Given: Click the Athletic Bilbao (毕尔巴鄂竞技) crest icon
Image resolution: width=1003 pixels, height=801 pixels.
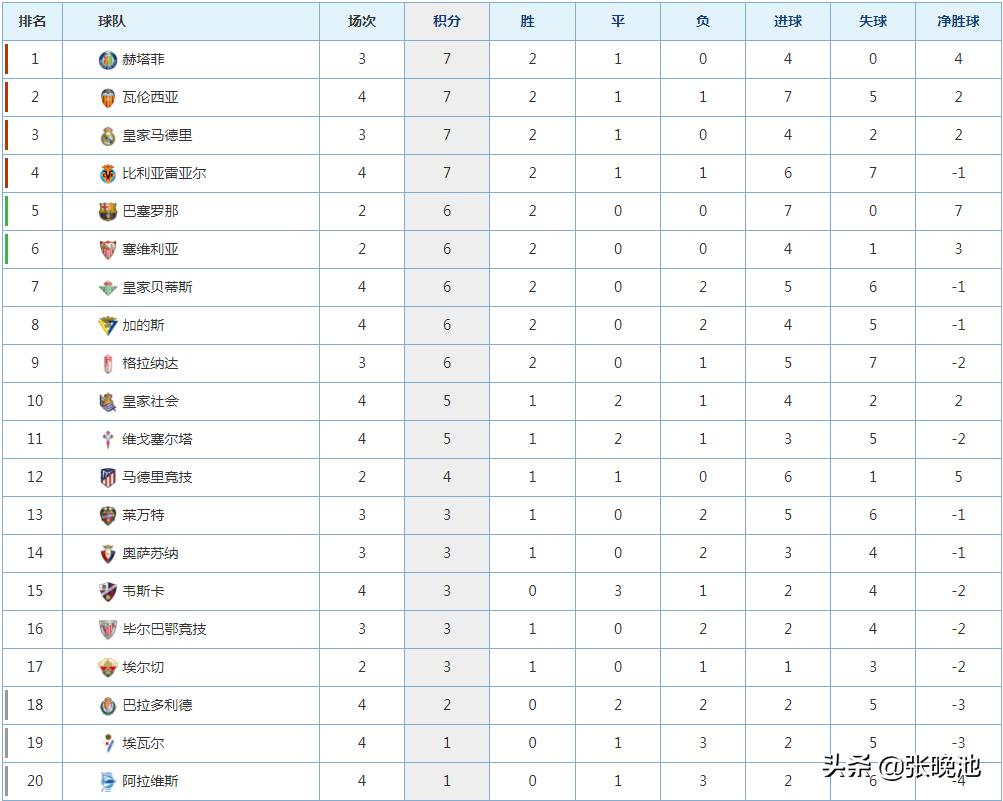Looking at the screenshot, I should click(108, 630).
